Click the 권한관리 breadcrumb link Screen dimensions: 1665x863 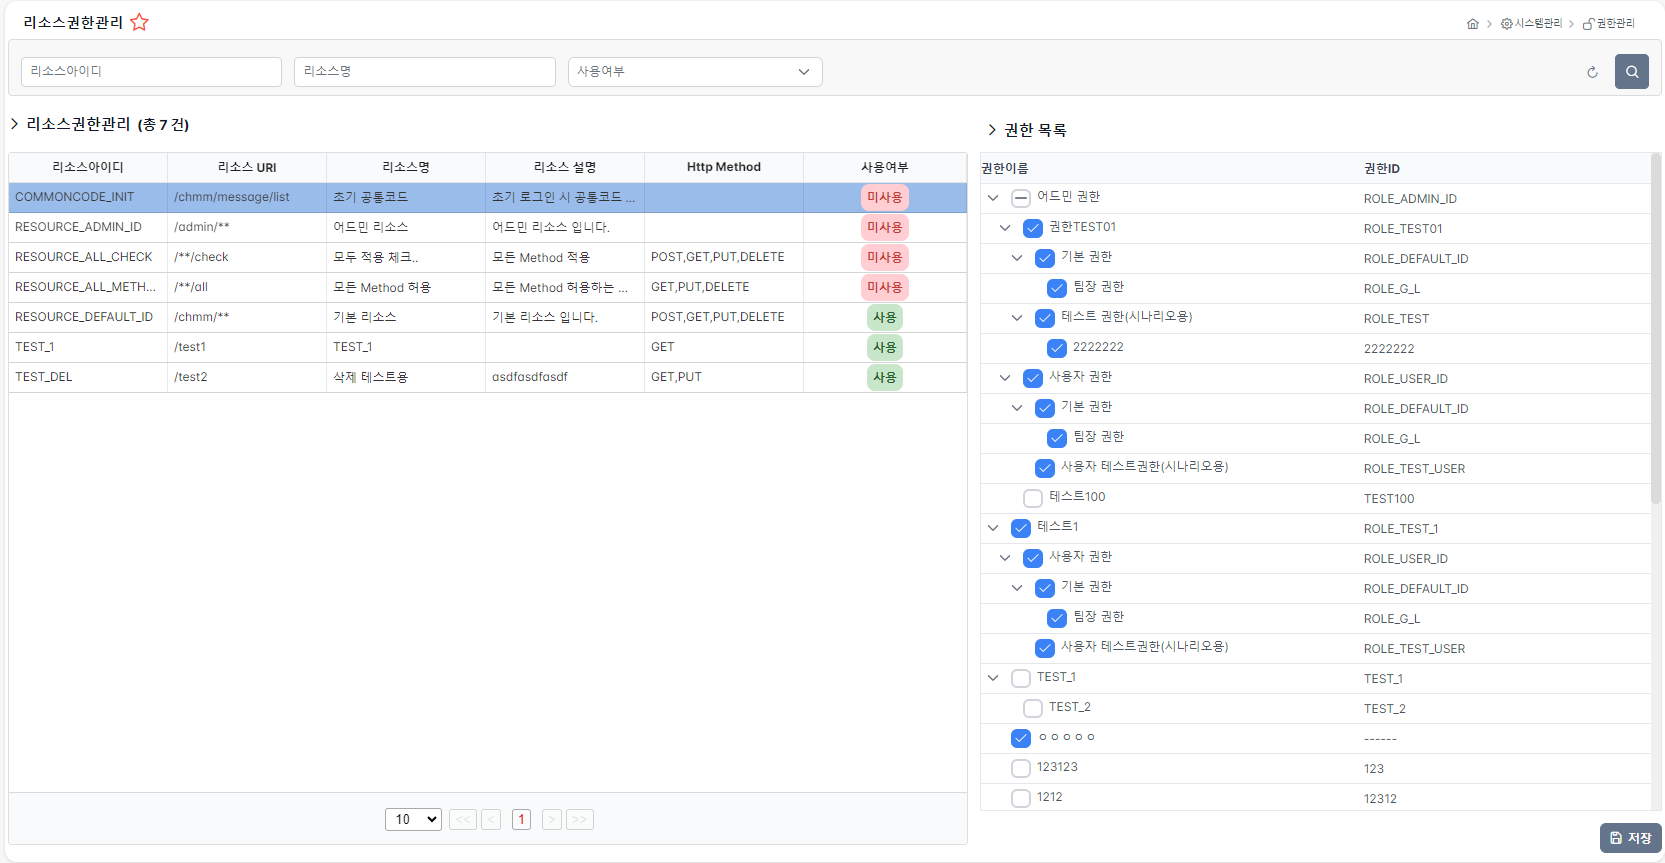coord(1616,24)
